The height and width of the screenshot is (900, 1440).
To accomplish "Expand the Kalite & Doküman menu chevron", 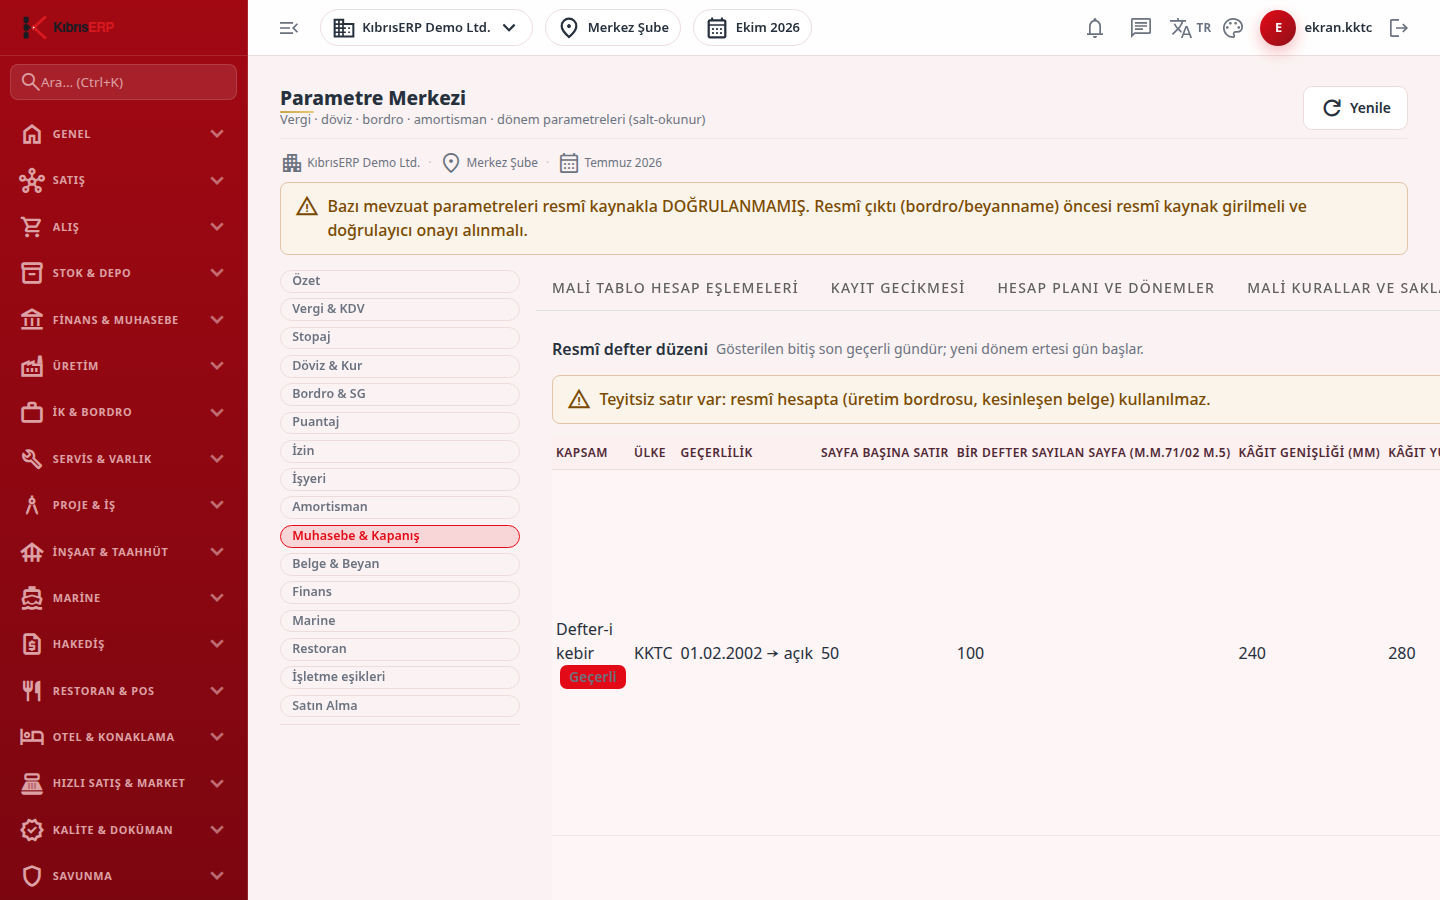I will coord(217,830).
